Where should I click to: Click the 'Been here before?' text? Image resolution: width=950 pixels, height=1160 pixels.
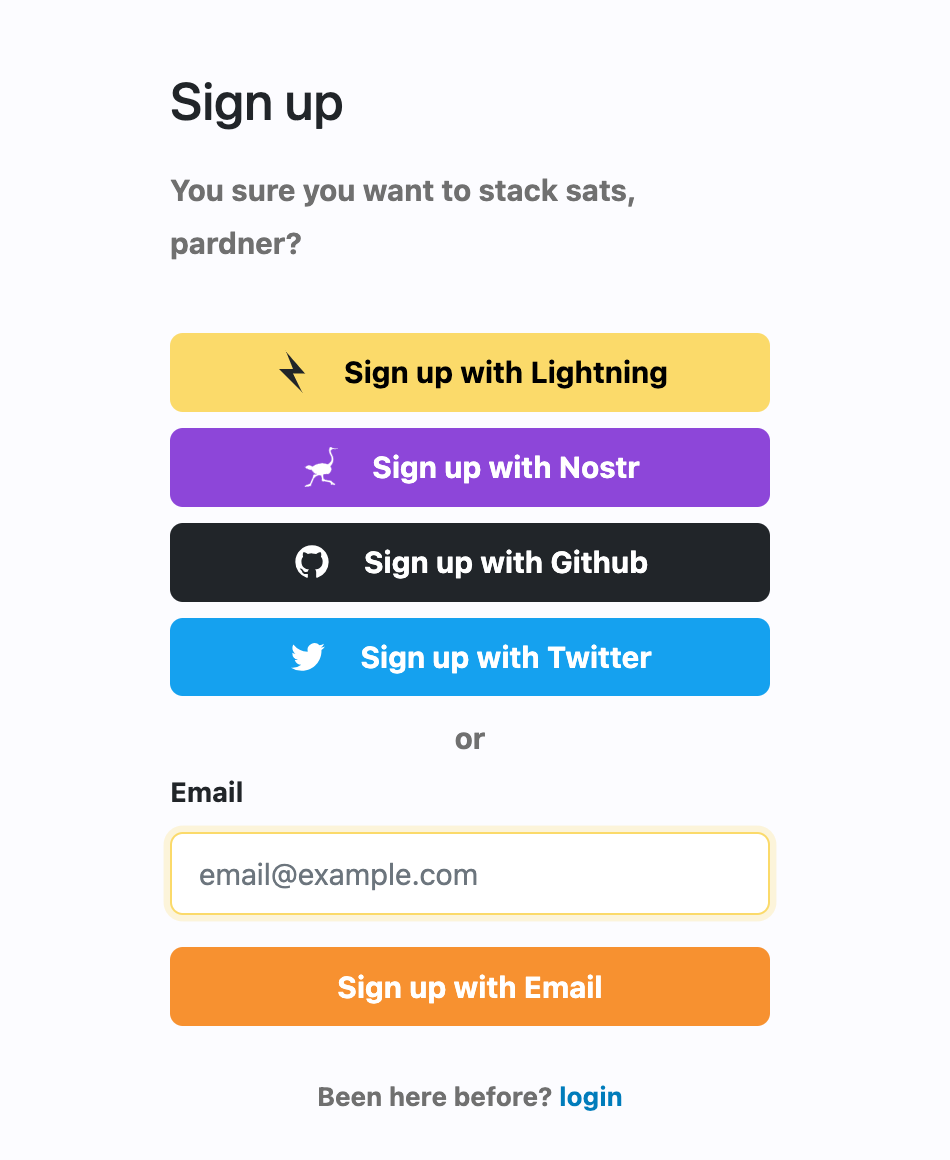[x=434, y=1097]
